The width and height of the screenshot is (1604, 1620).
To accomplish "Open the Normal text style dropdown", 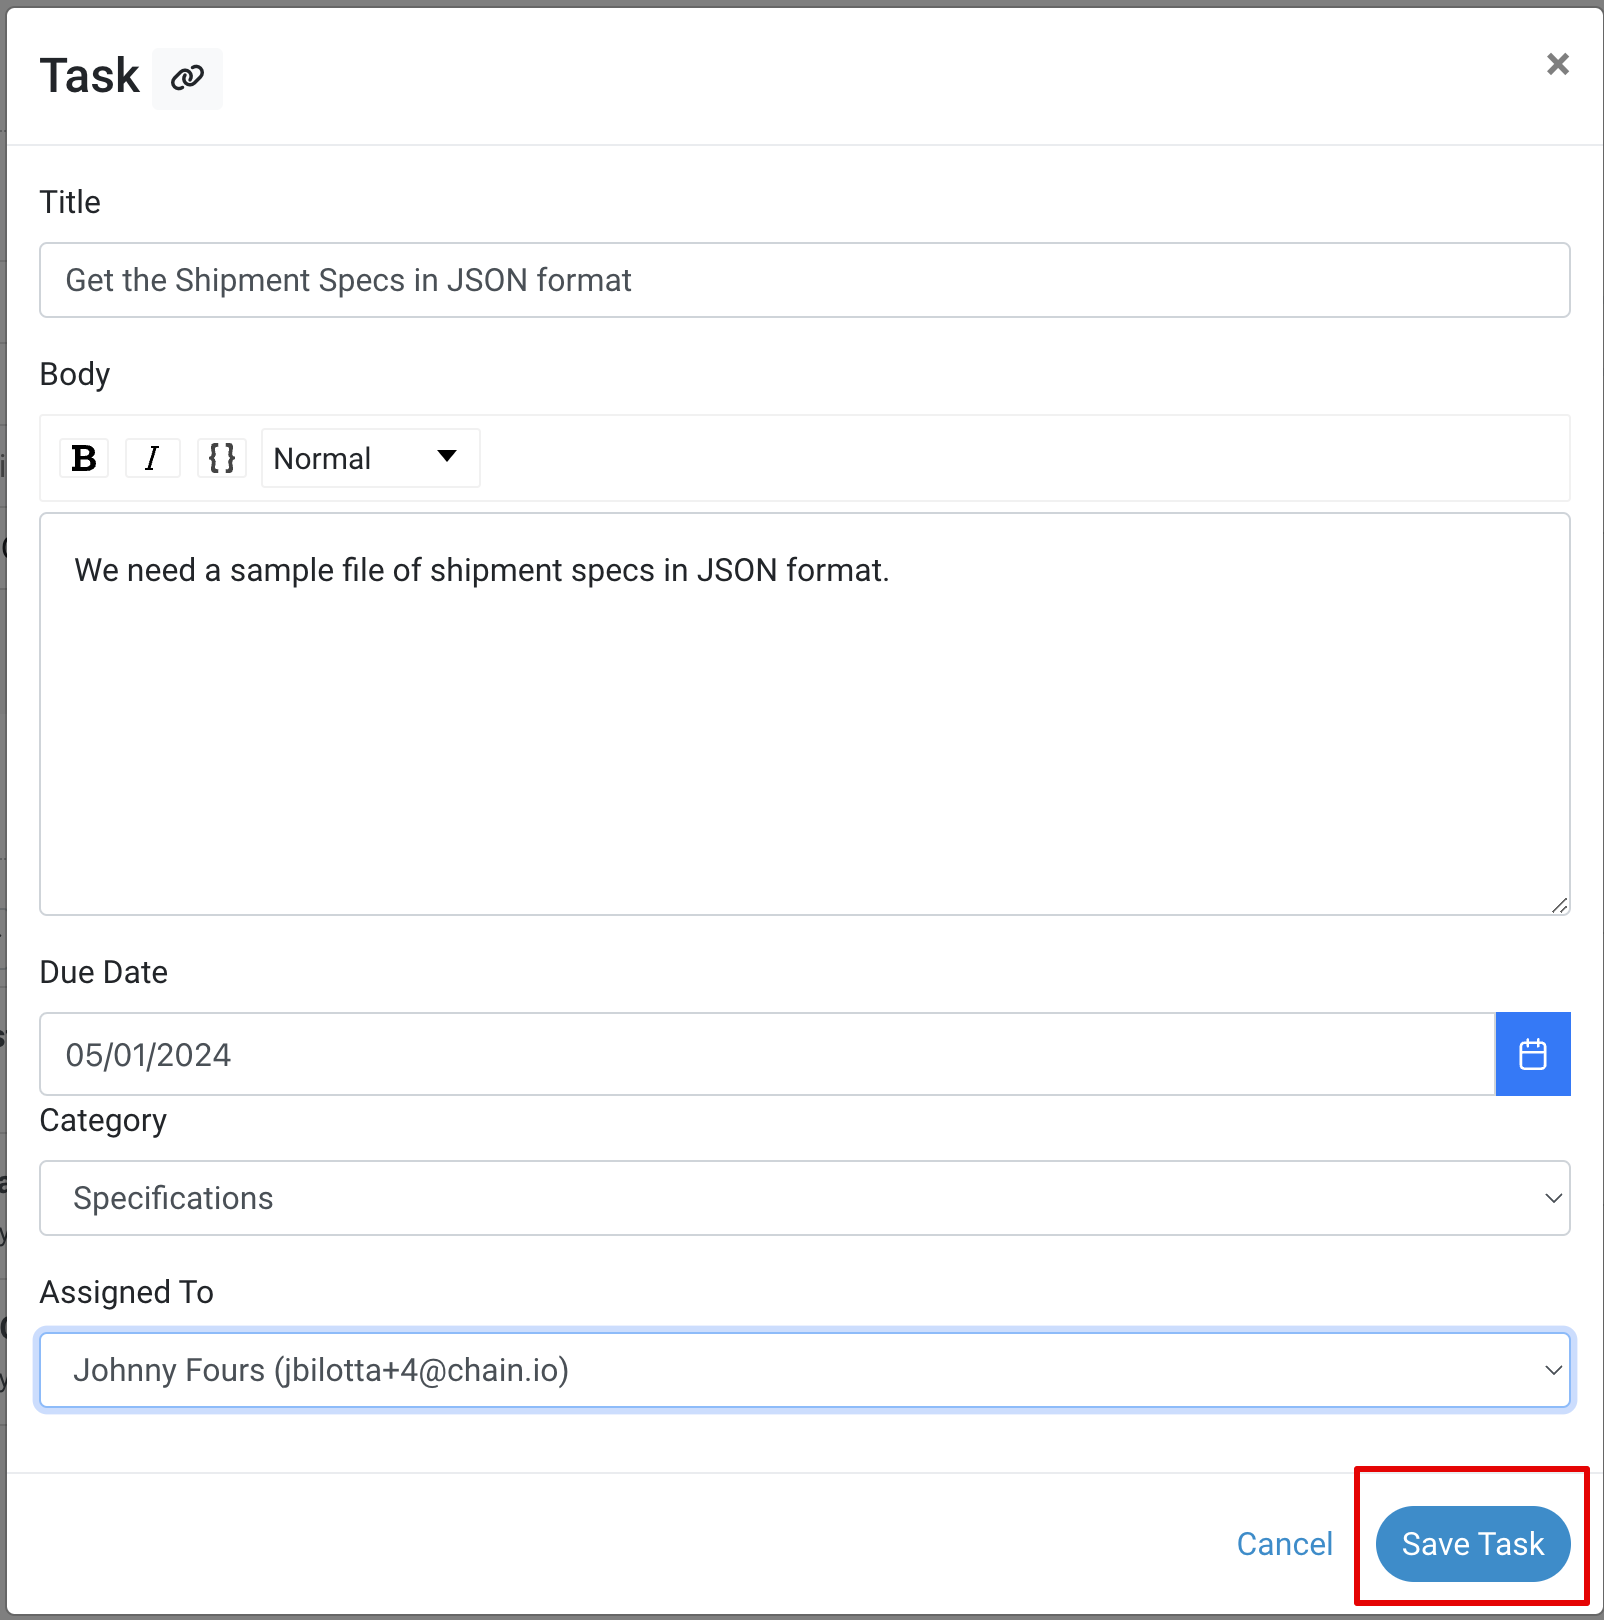I will click(x=370, y=458).
